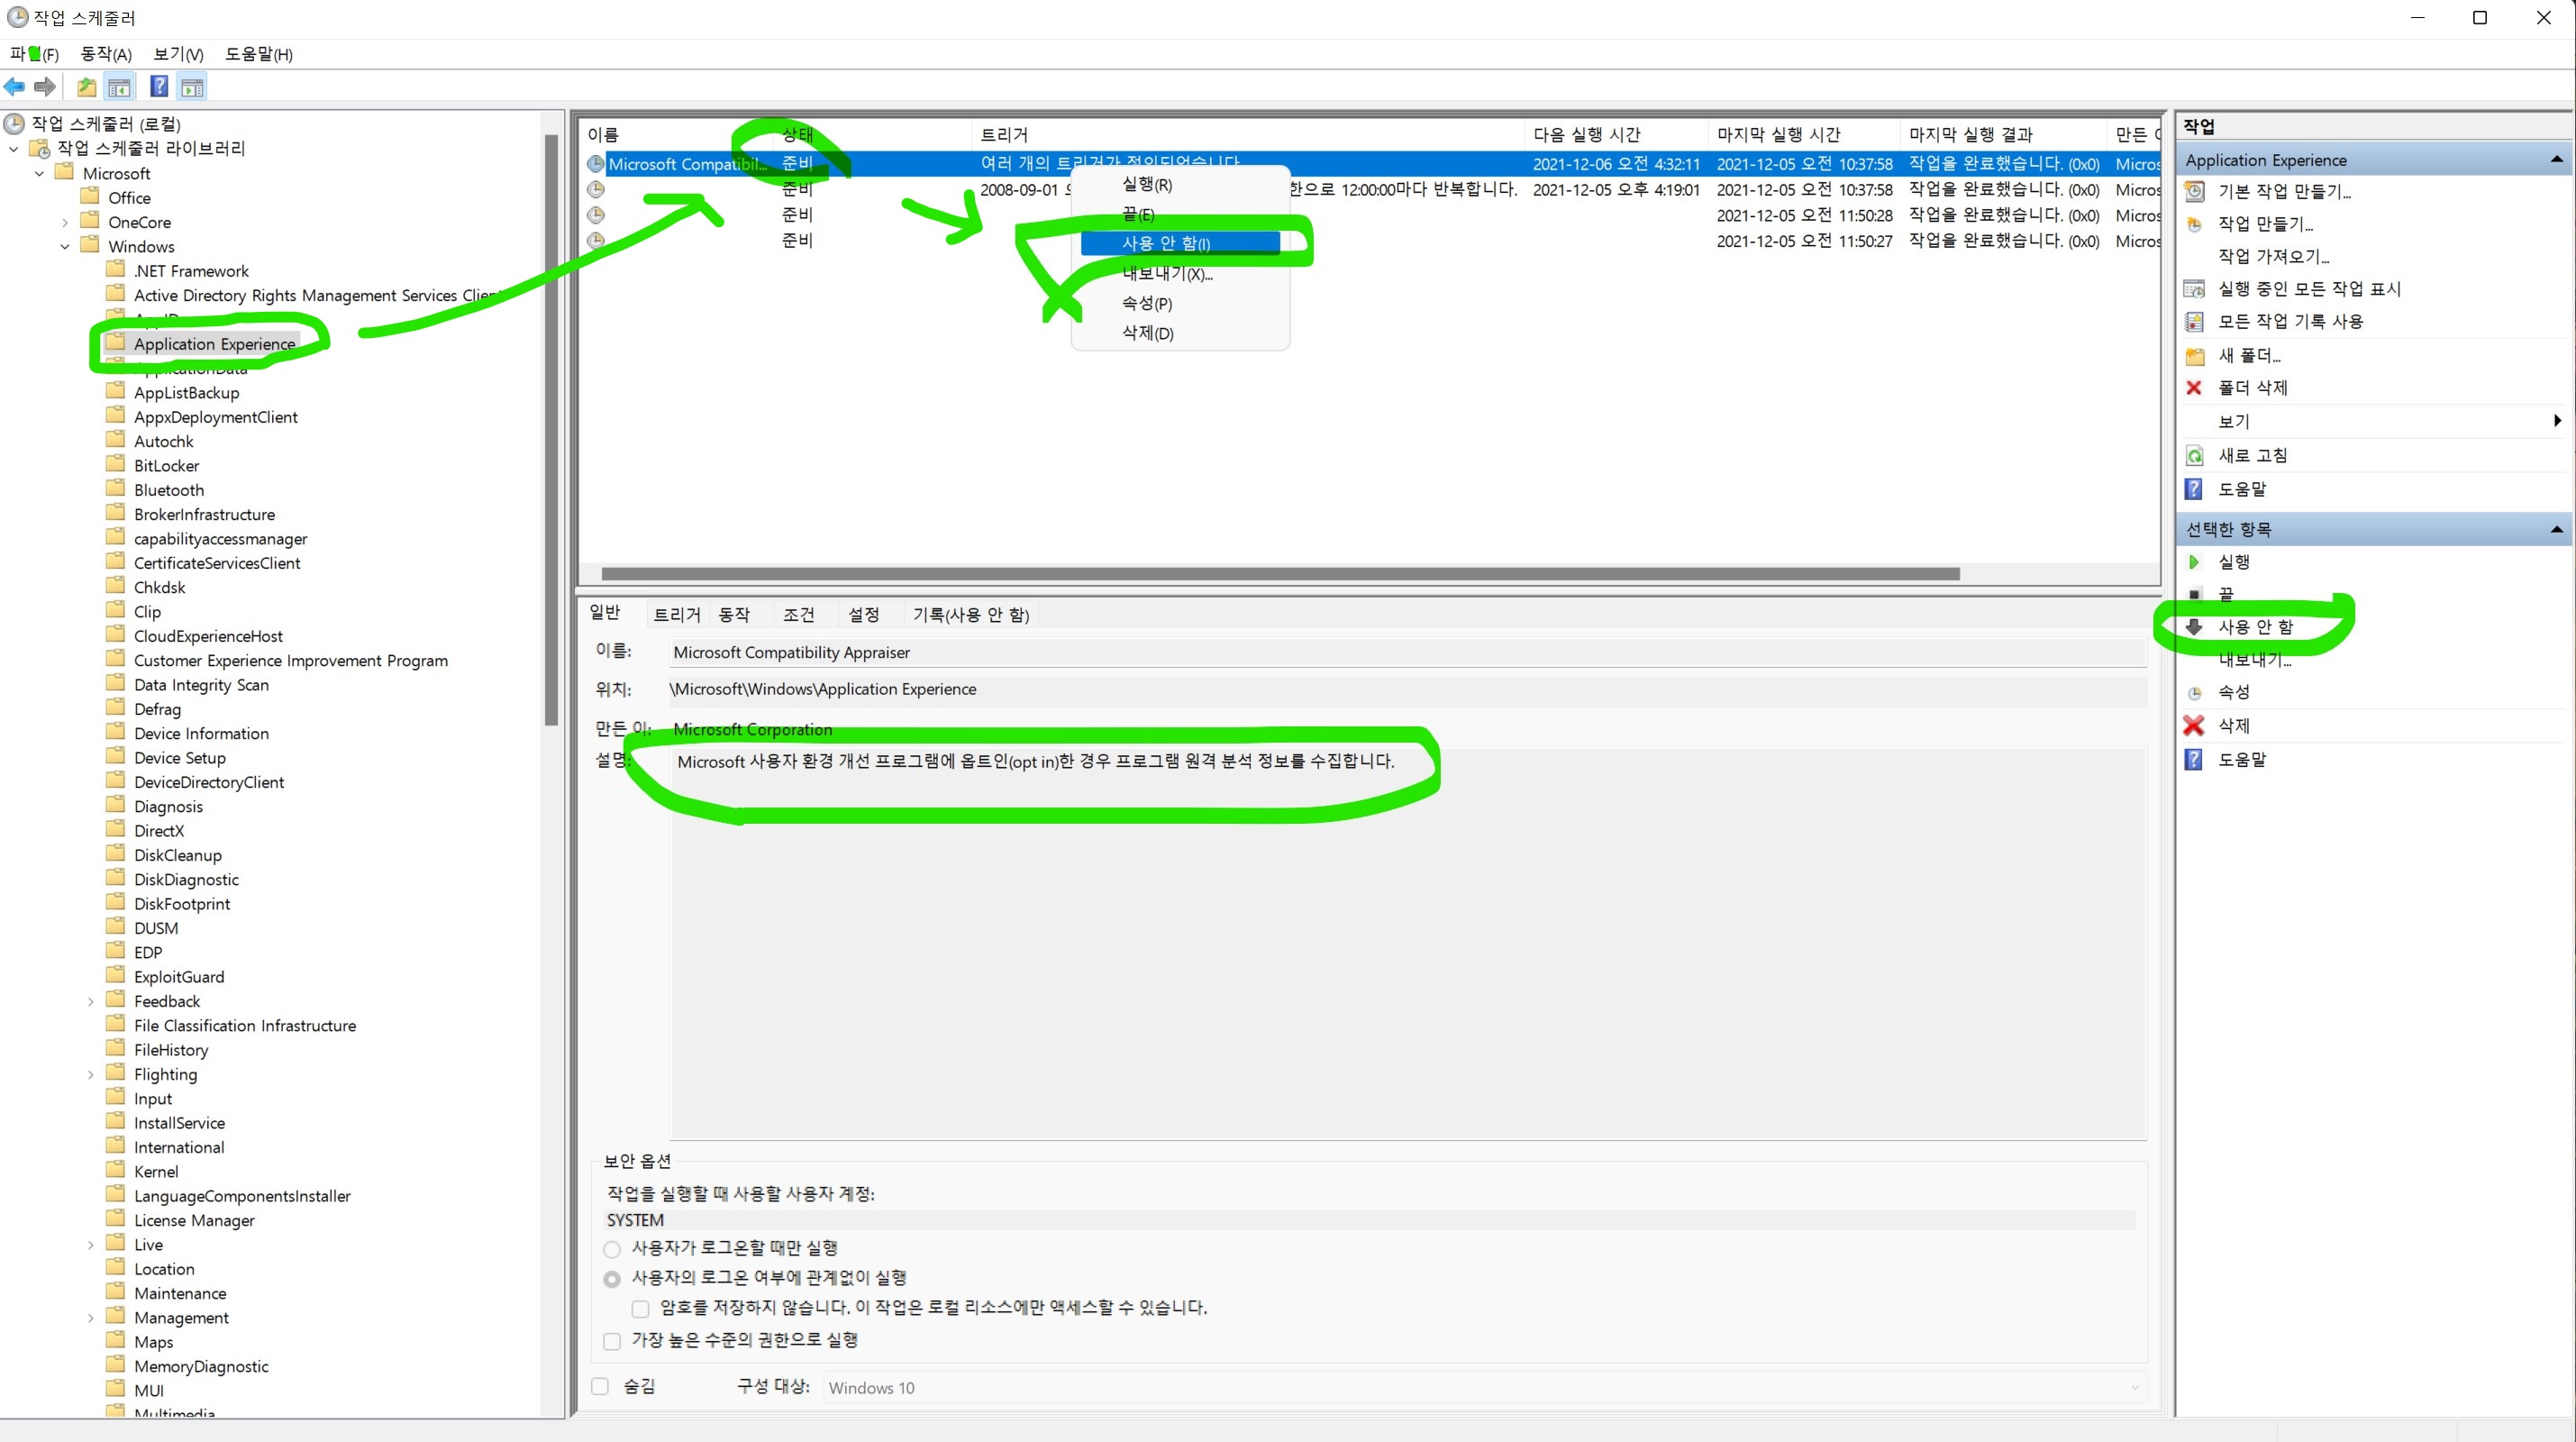Switch to the 동작 tab

point(734,615)
